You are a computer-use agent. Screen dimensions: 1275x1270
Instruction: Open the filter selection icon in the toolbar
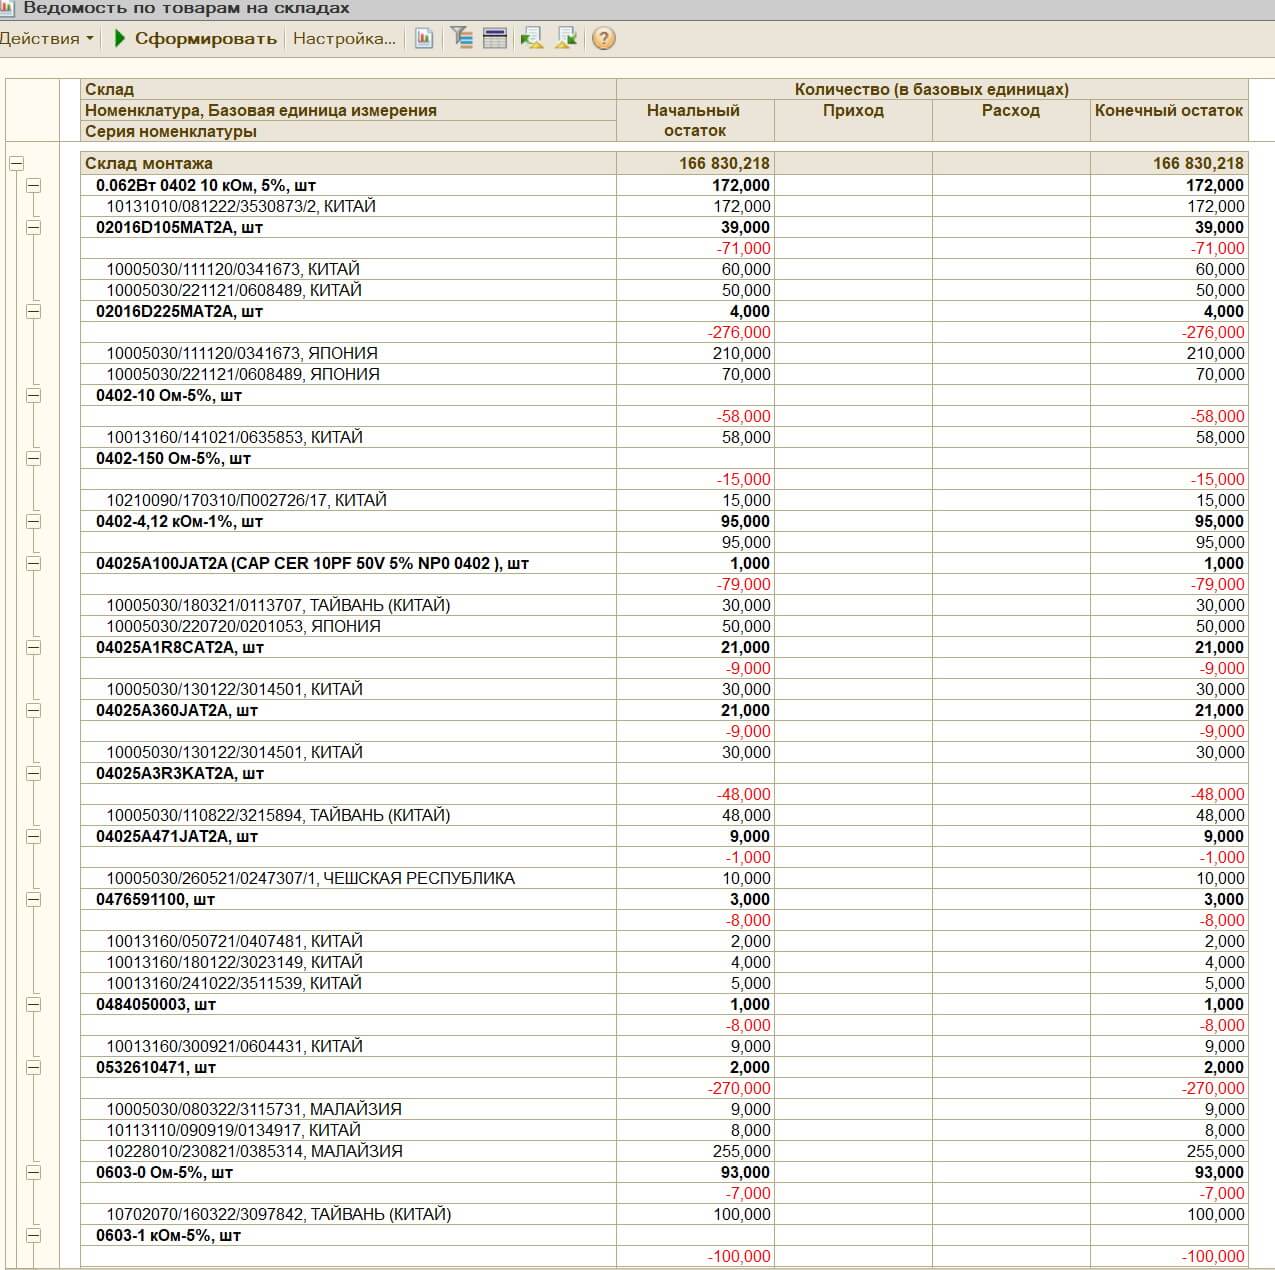461,39
